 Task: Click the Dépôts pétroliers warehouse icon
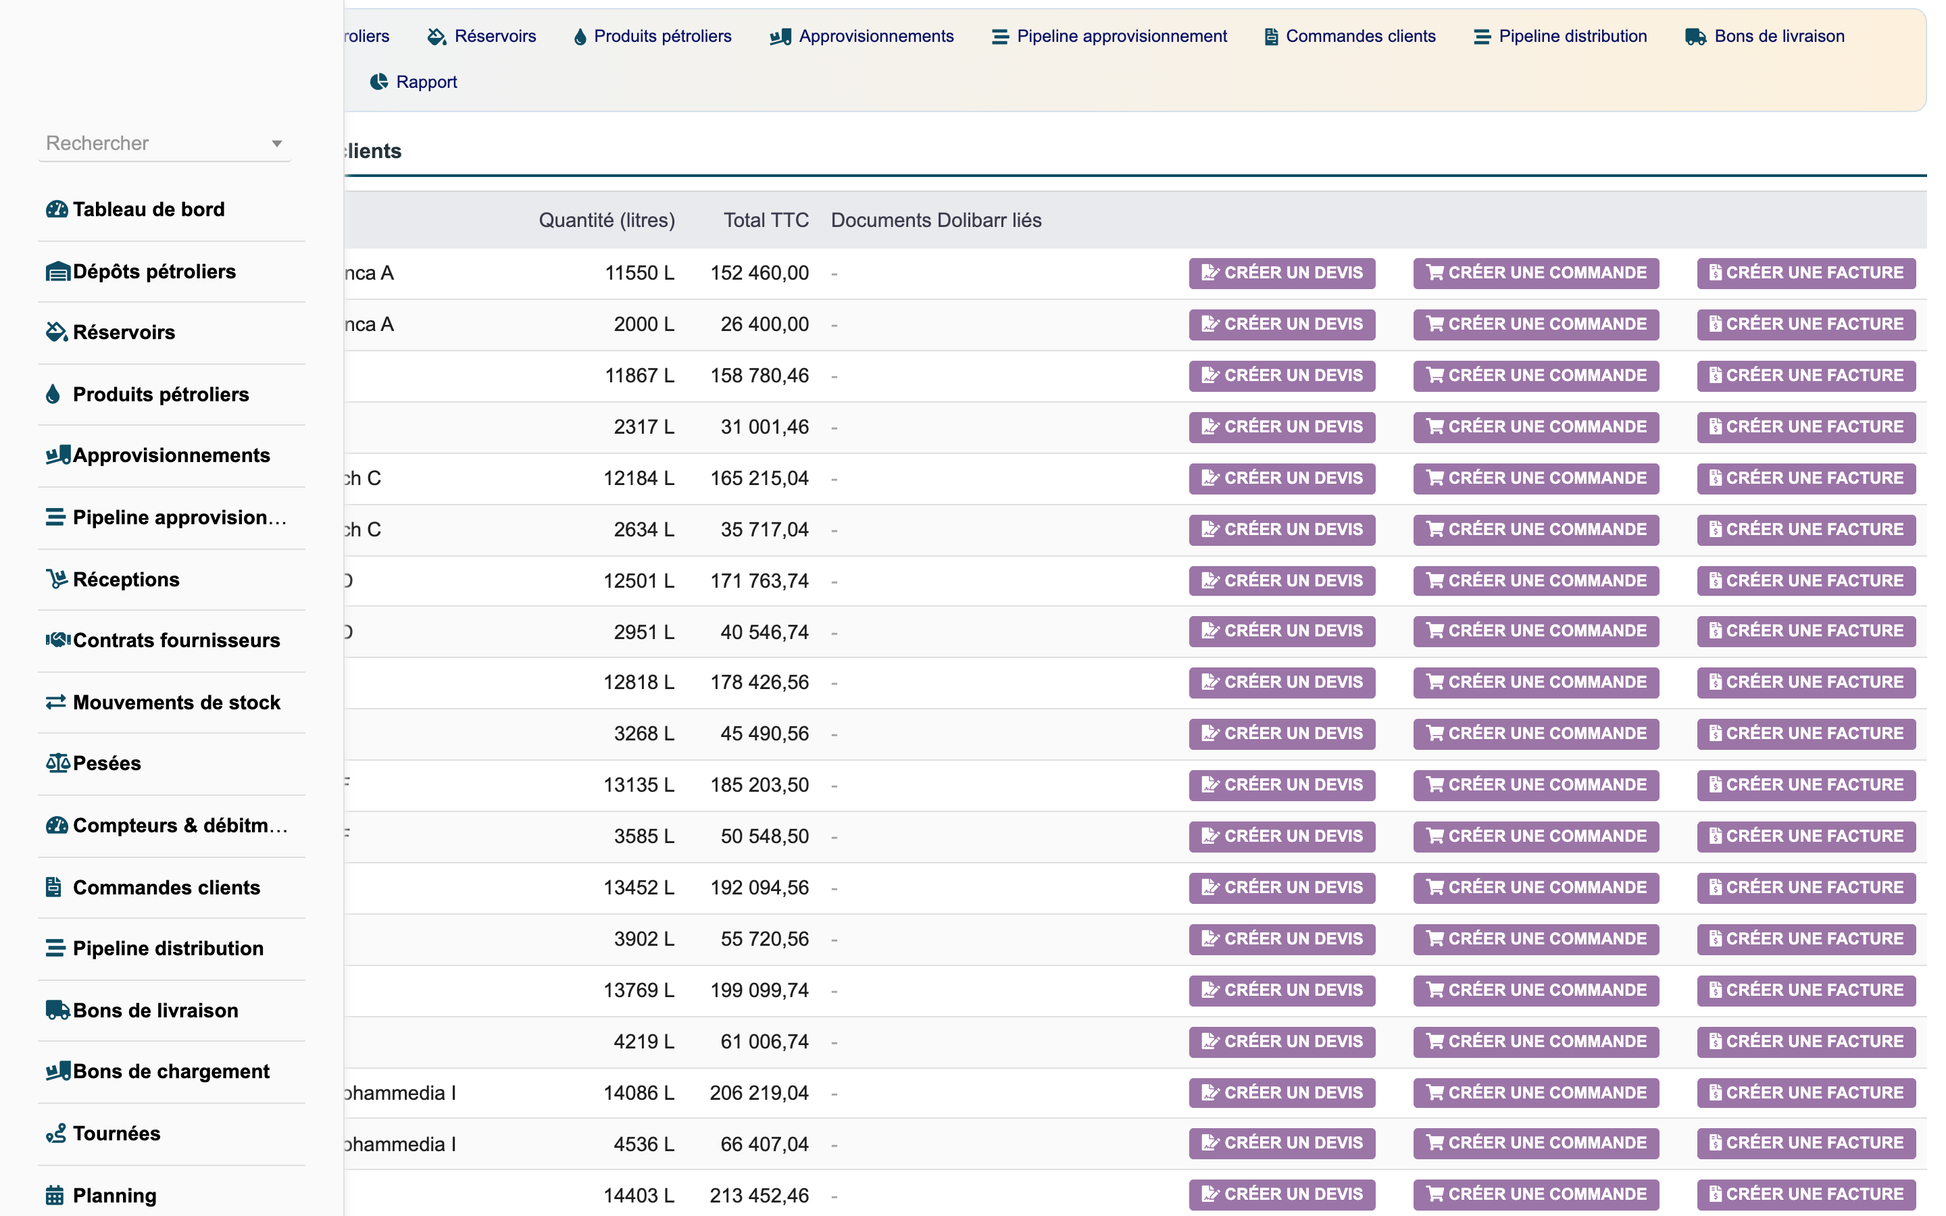(57, 271)
